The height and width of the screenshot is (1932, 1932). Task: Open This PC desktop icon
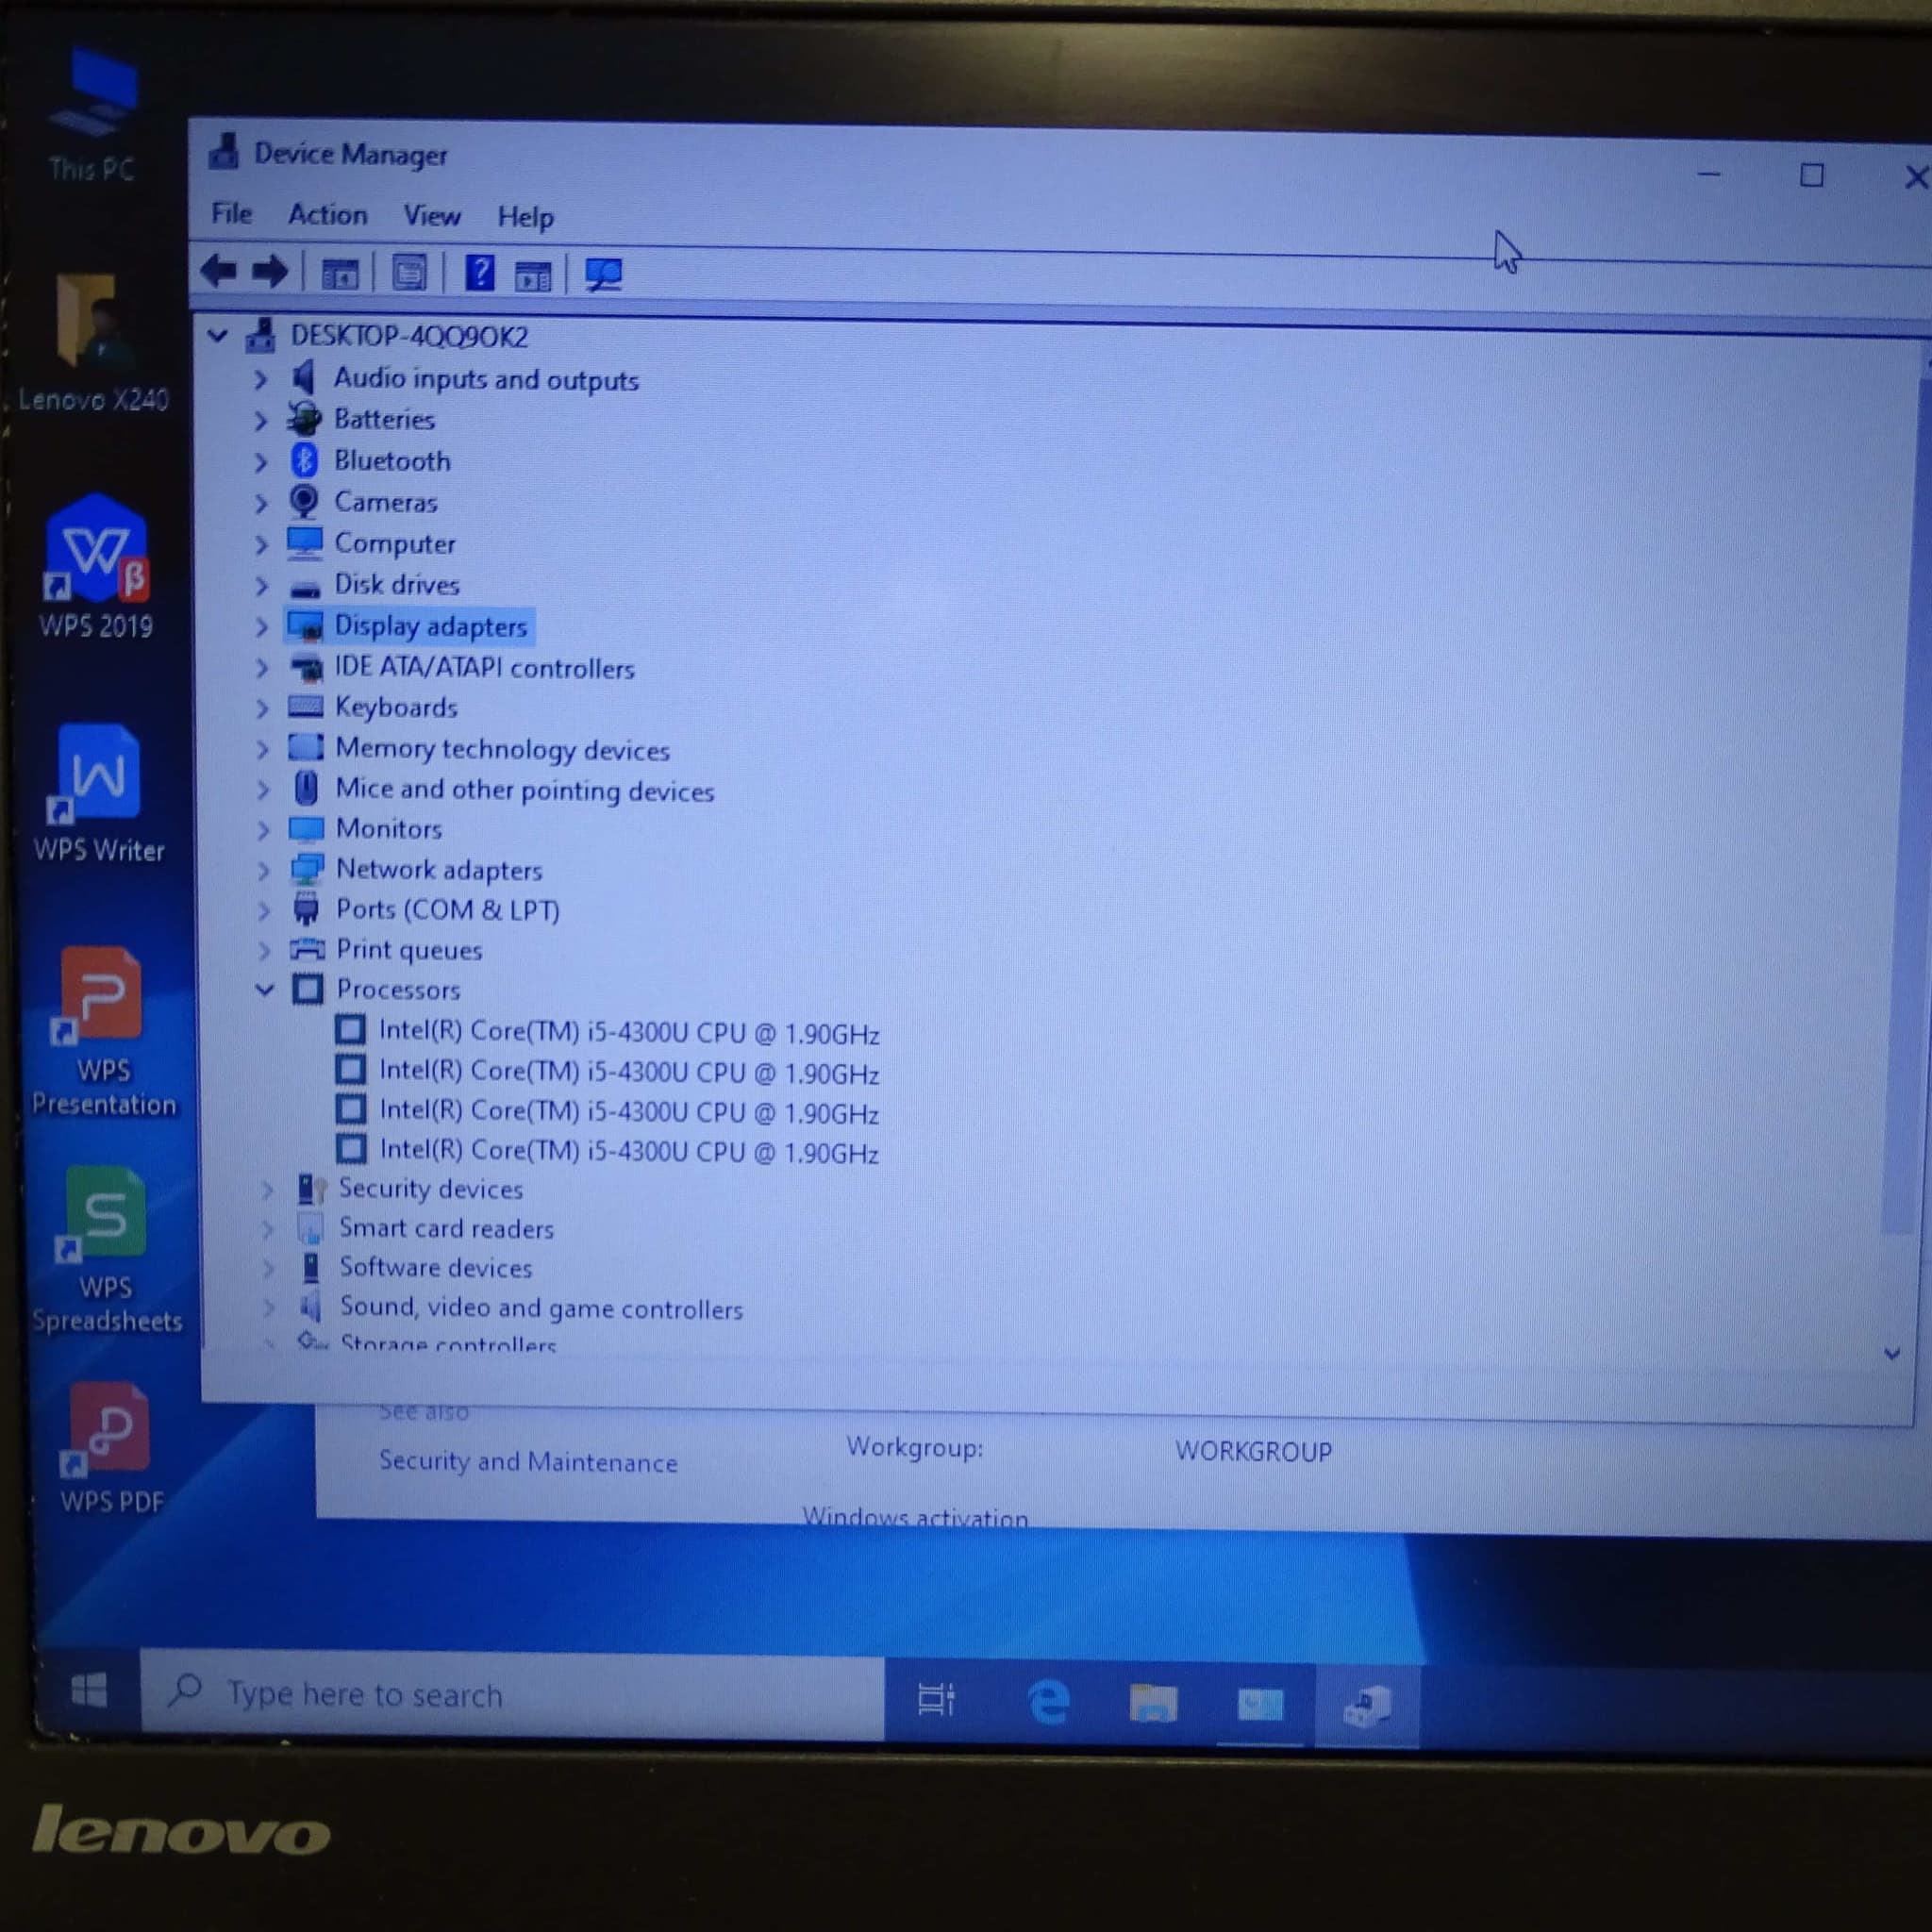pos(92,115)
